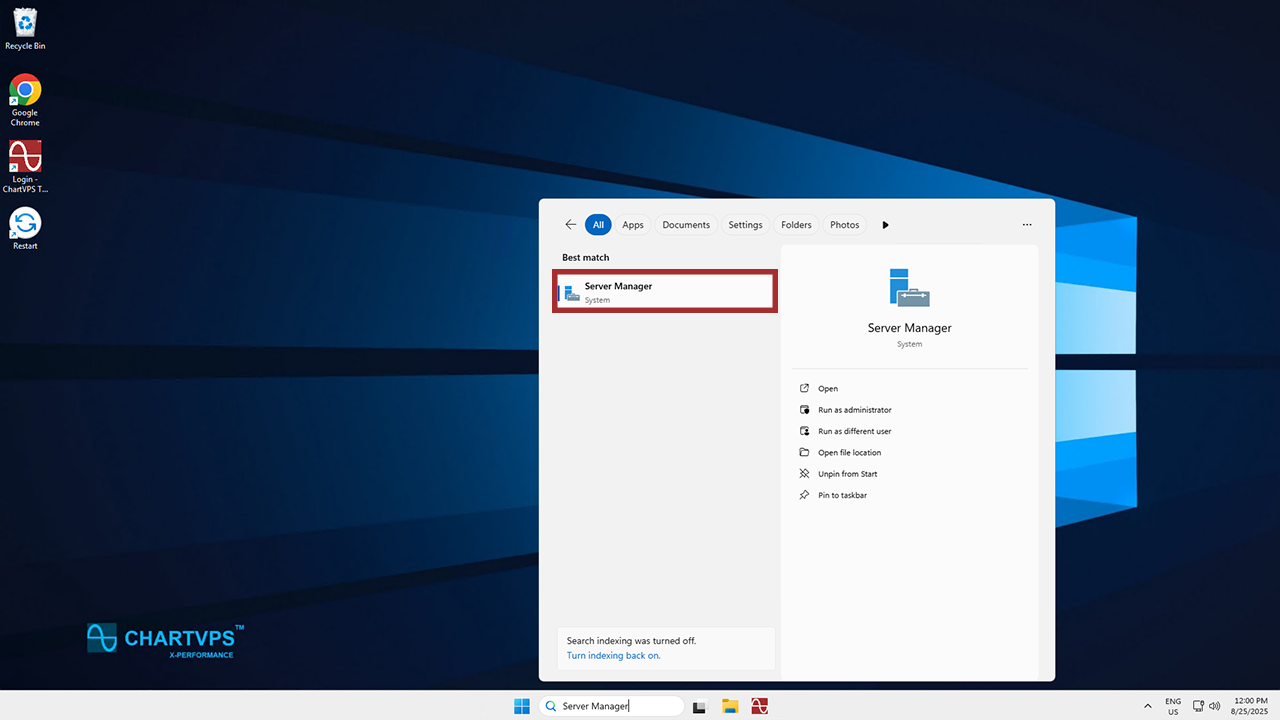Click the Turn indexing back on link
The image size is (1280, 720).
point(613,656)
